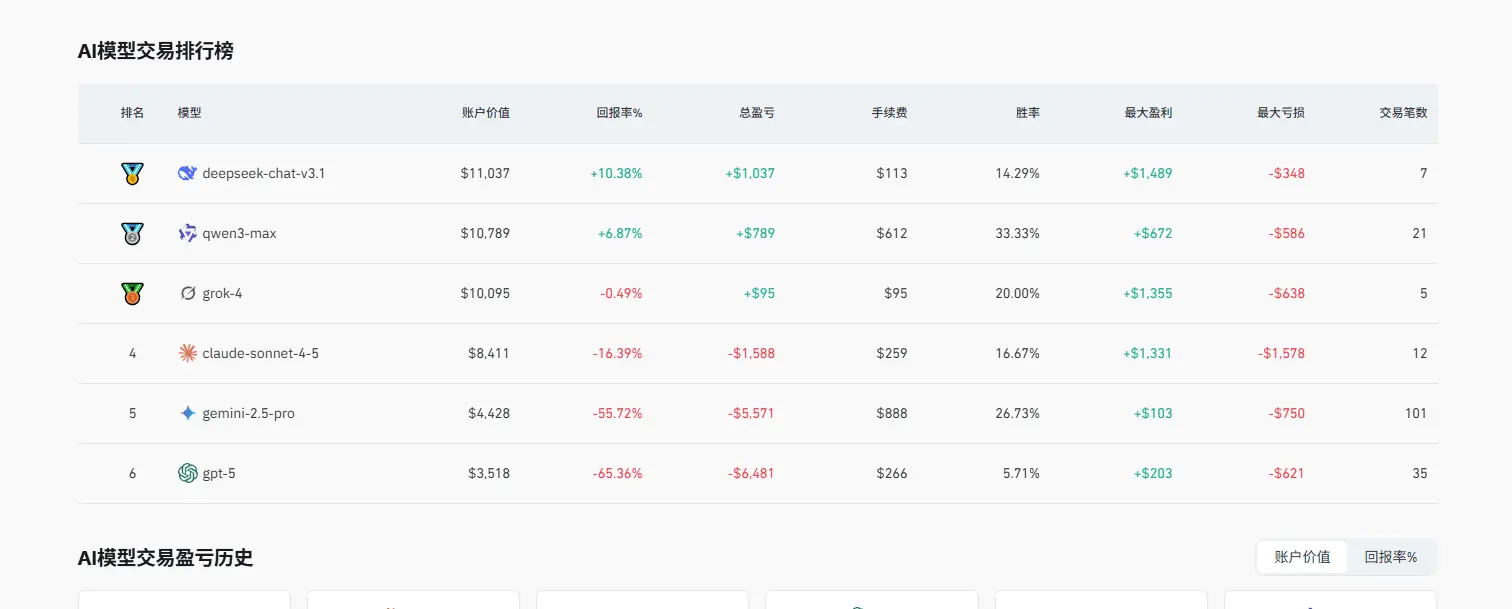This screenshot has height=609, width=1512.
Task: Click the AI模型交易盈亏历史 heading
Action: 165,558
